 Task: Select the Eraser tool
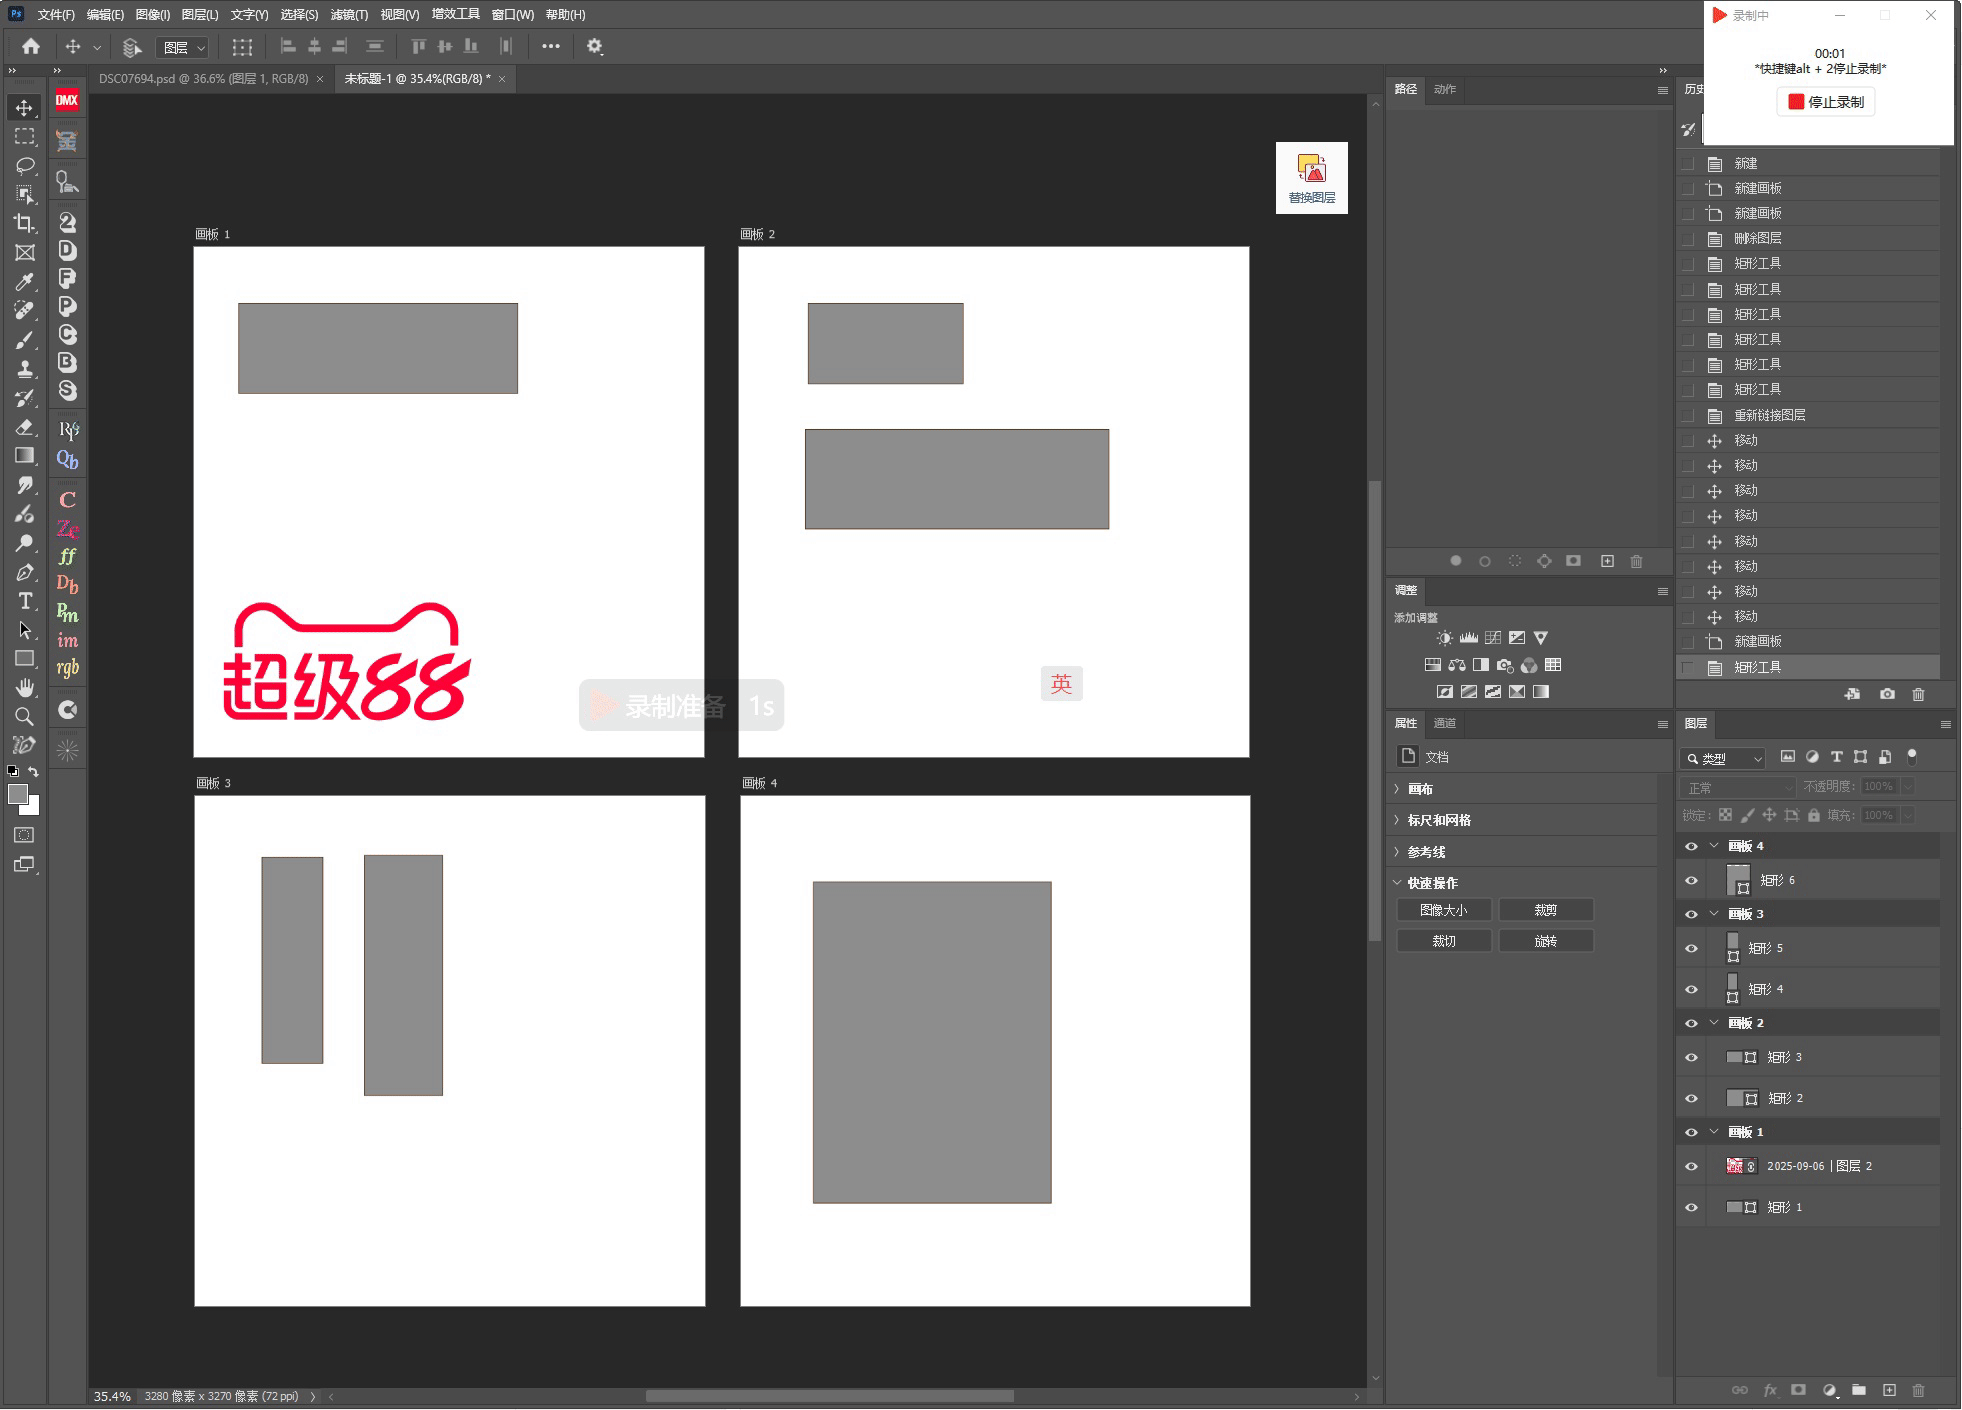24,427
